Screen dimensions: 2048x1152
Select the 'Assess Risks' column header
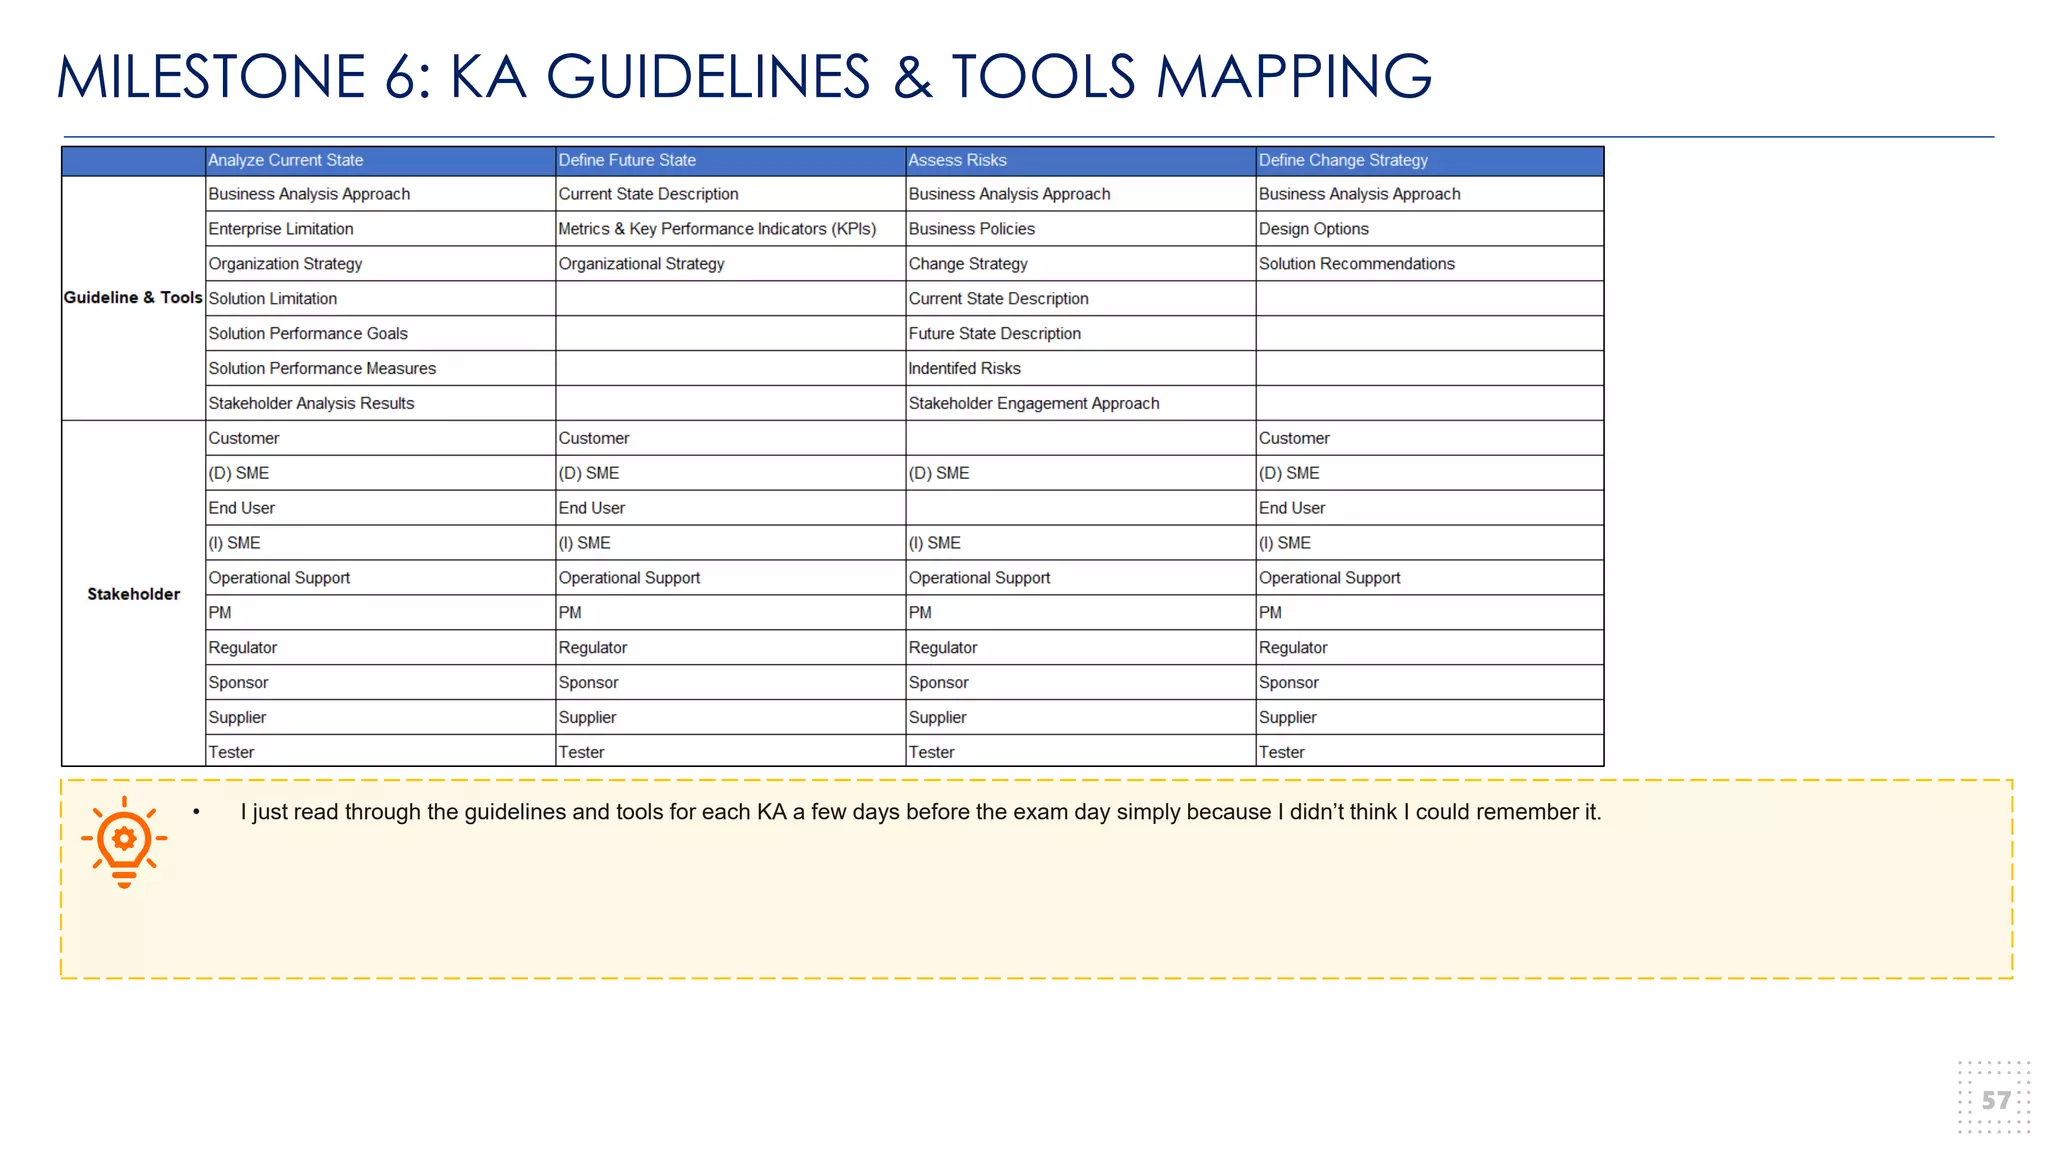click(1080, 160)
